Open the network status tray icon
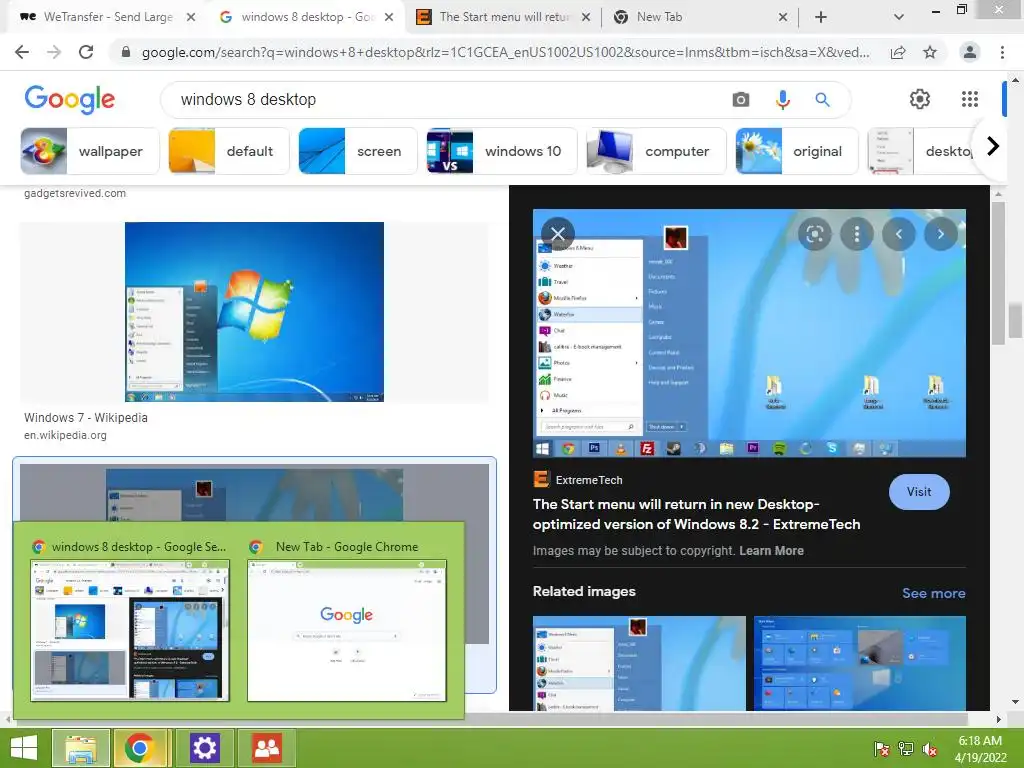 pos(906,748)
